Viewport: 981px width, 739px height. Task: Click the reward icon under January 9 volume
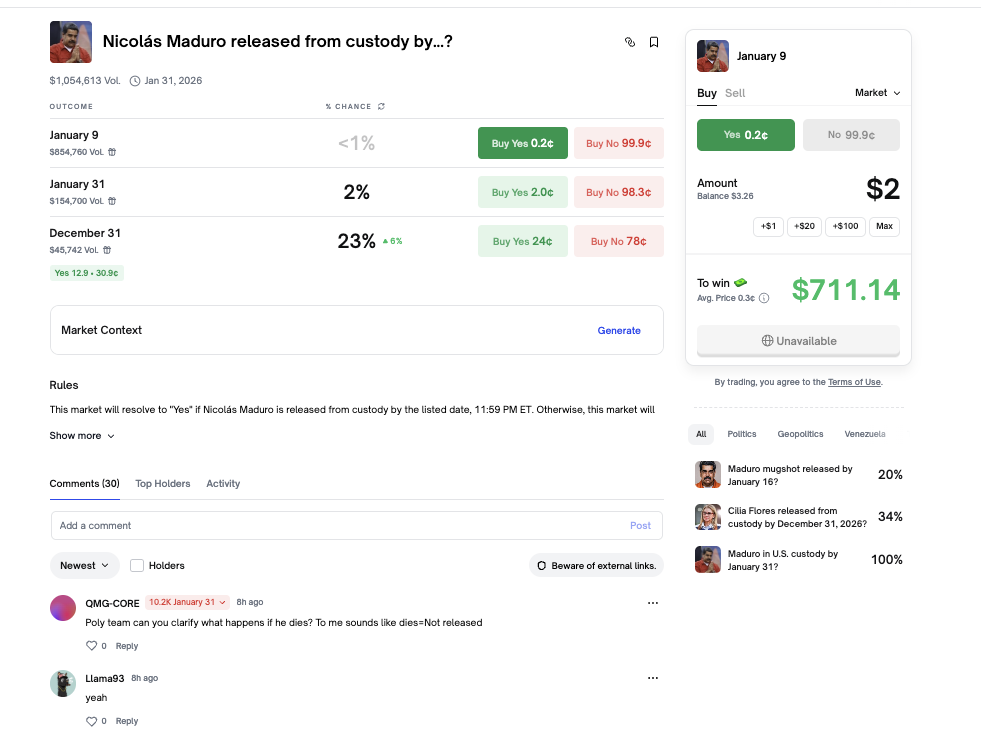[112, 152]
